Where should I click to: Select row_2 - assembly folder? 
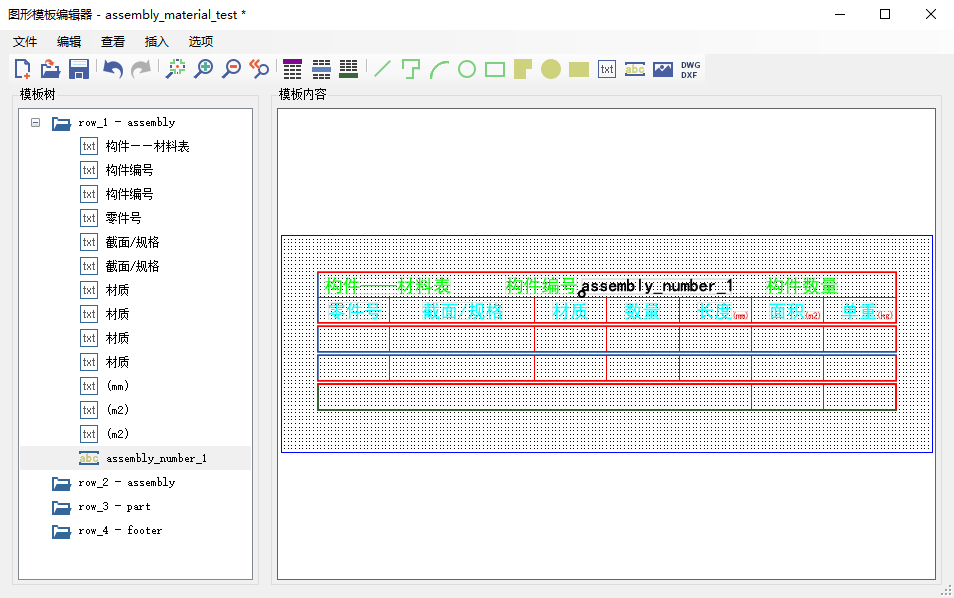click(x=127, y=482)
